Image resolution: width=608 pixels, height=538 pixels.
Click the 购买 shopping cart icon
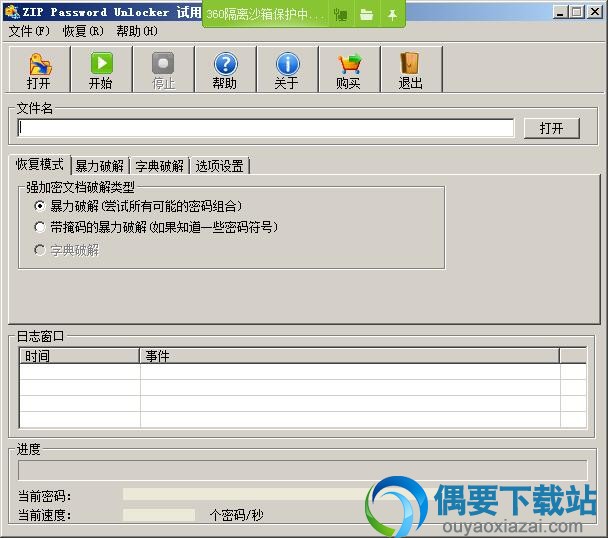point(349,70)
